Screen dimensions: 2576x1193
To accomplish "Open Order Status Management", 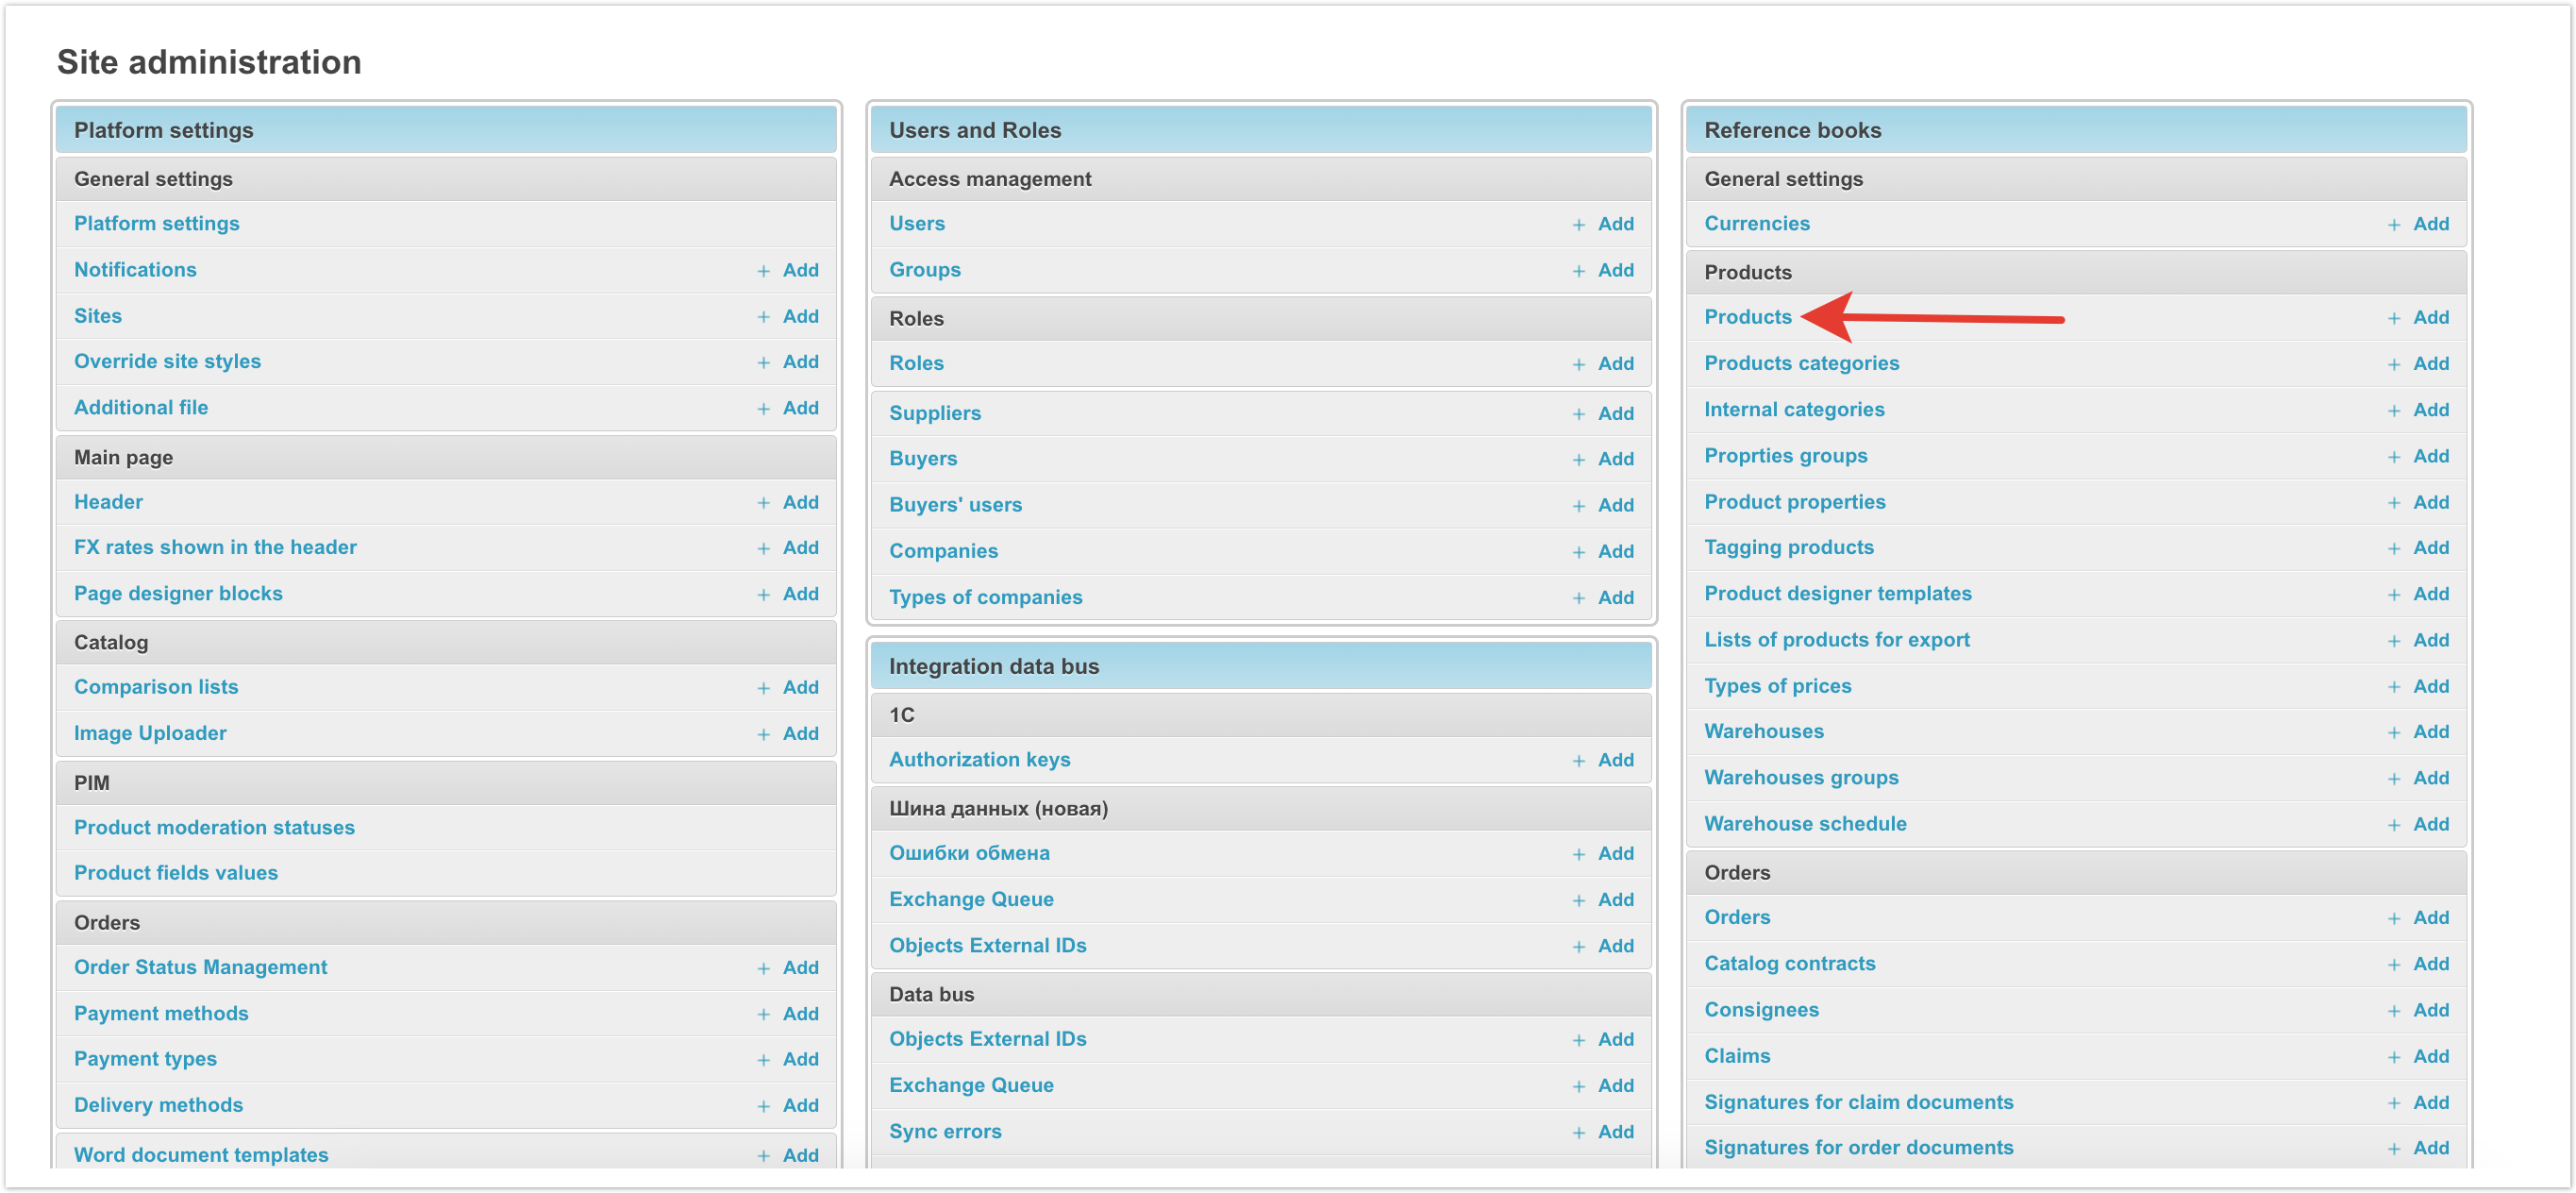I will 200,967.
